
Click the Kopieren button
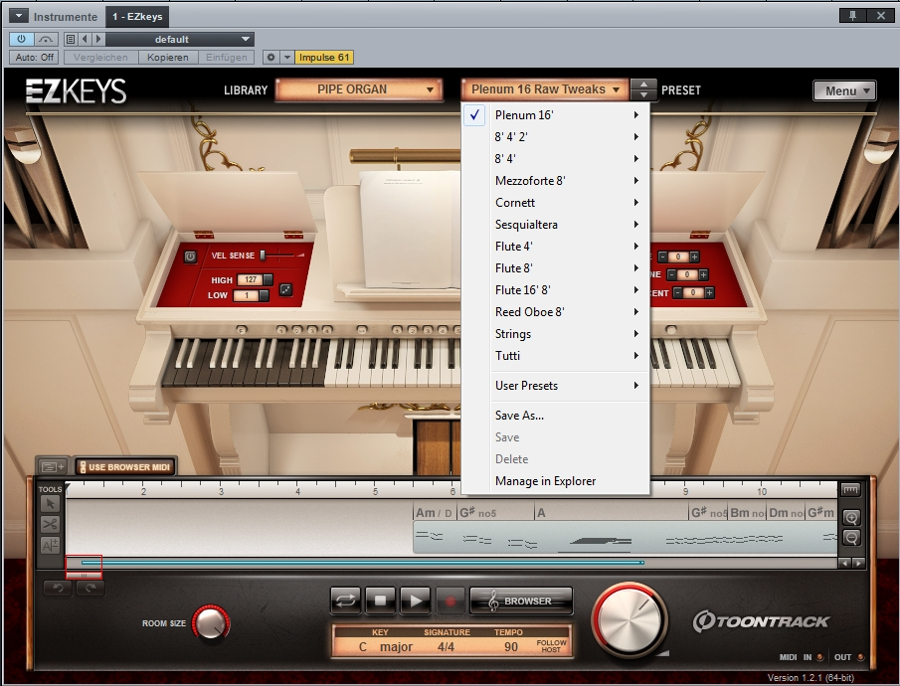(168, 57)
